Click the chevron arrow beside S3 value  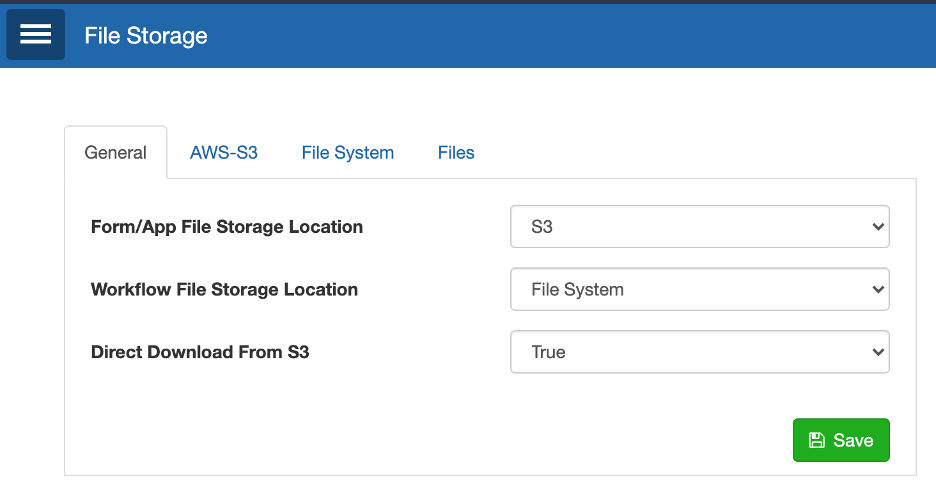pos(878,227)
